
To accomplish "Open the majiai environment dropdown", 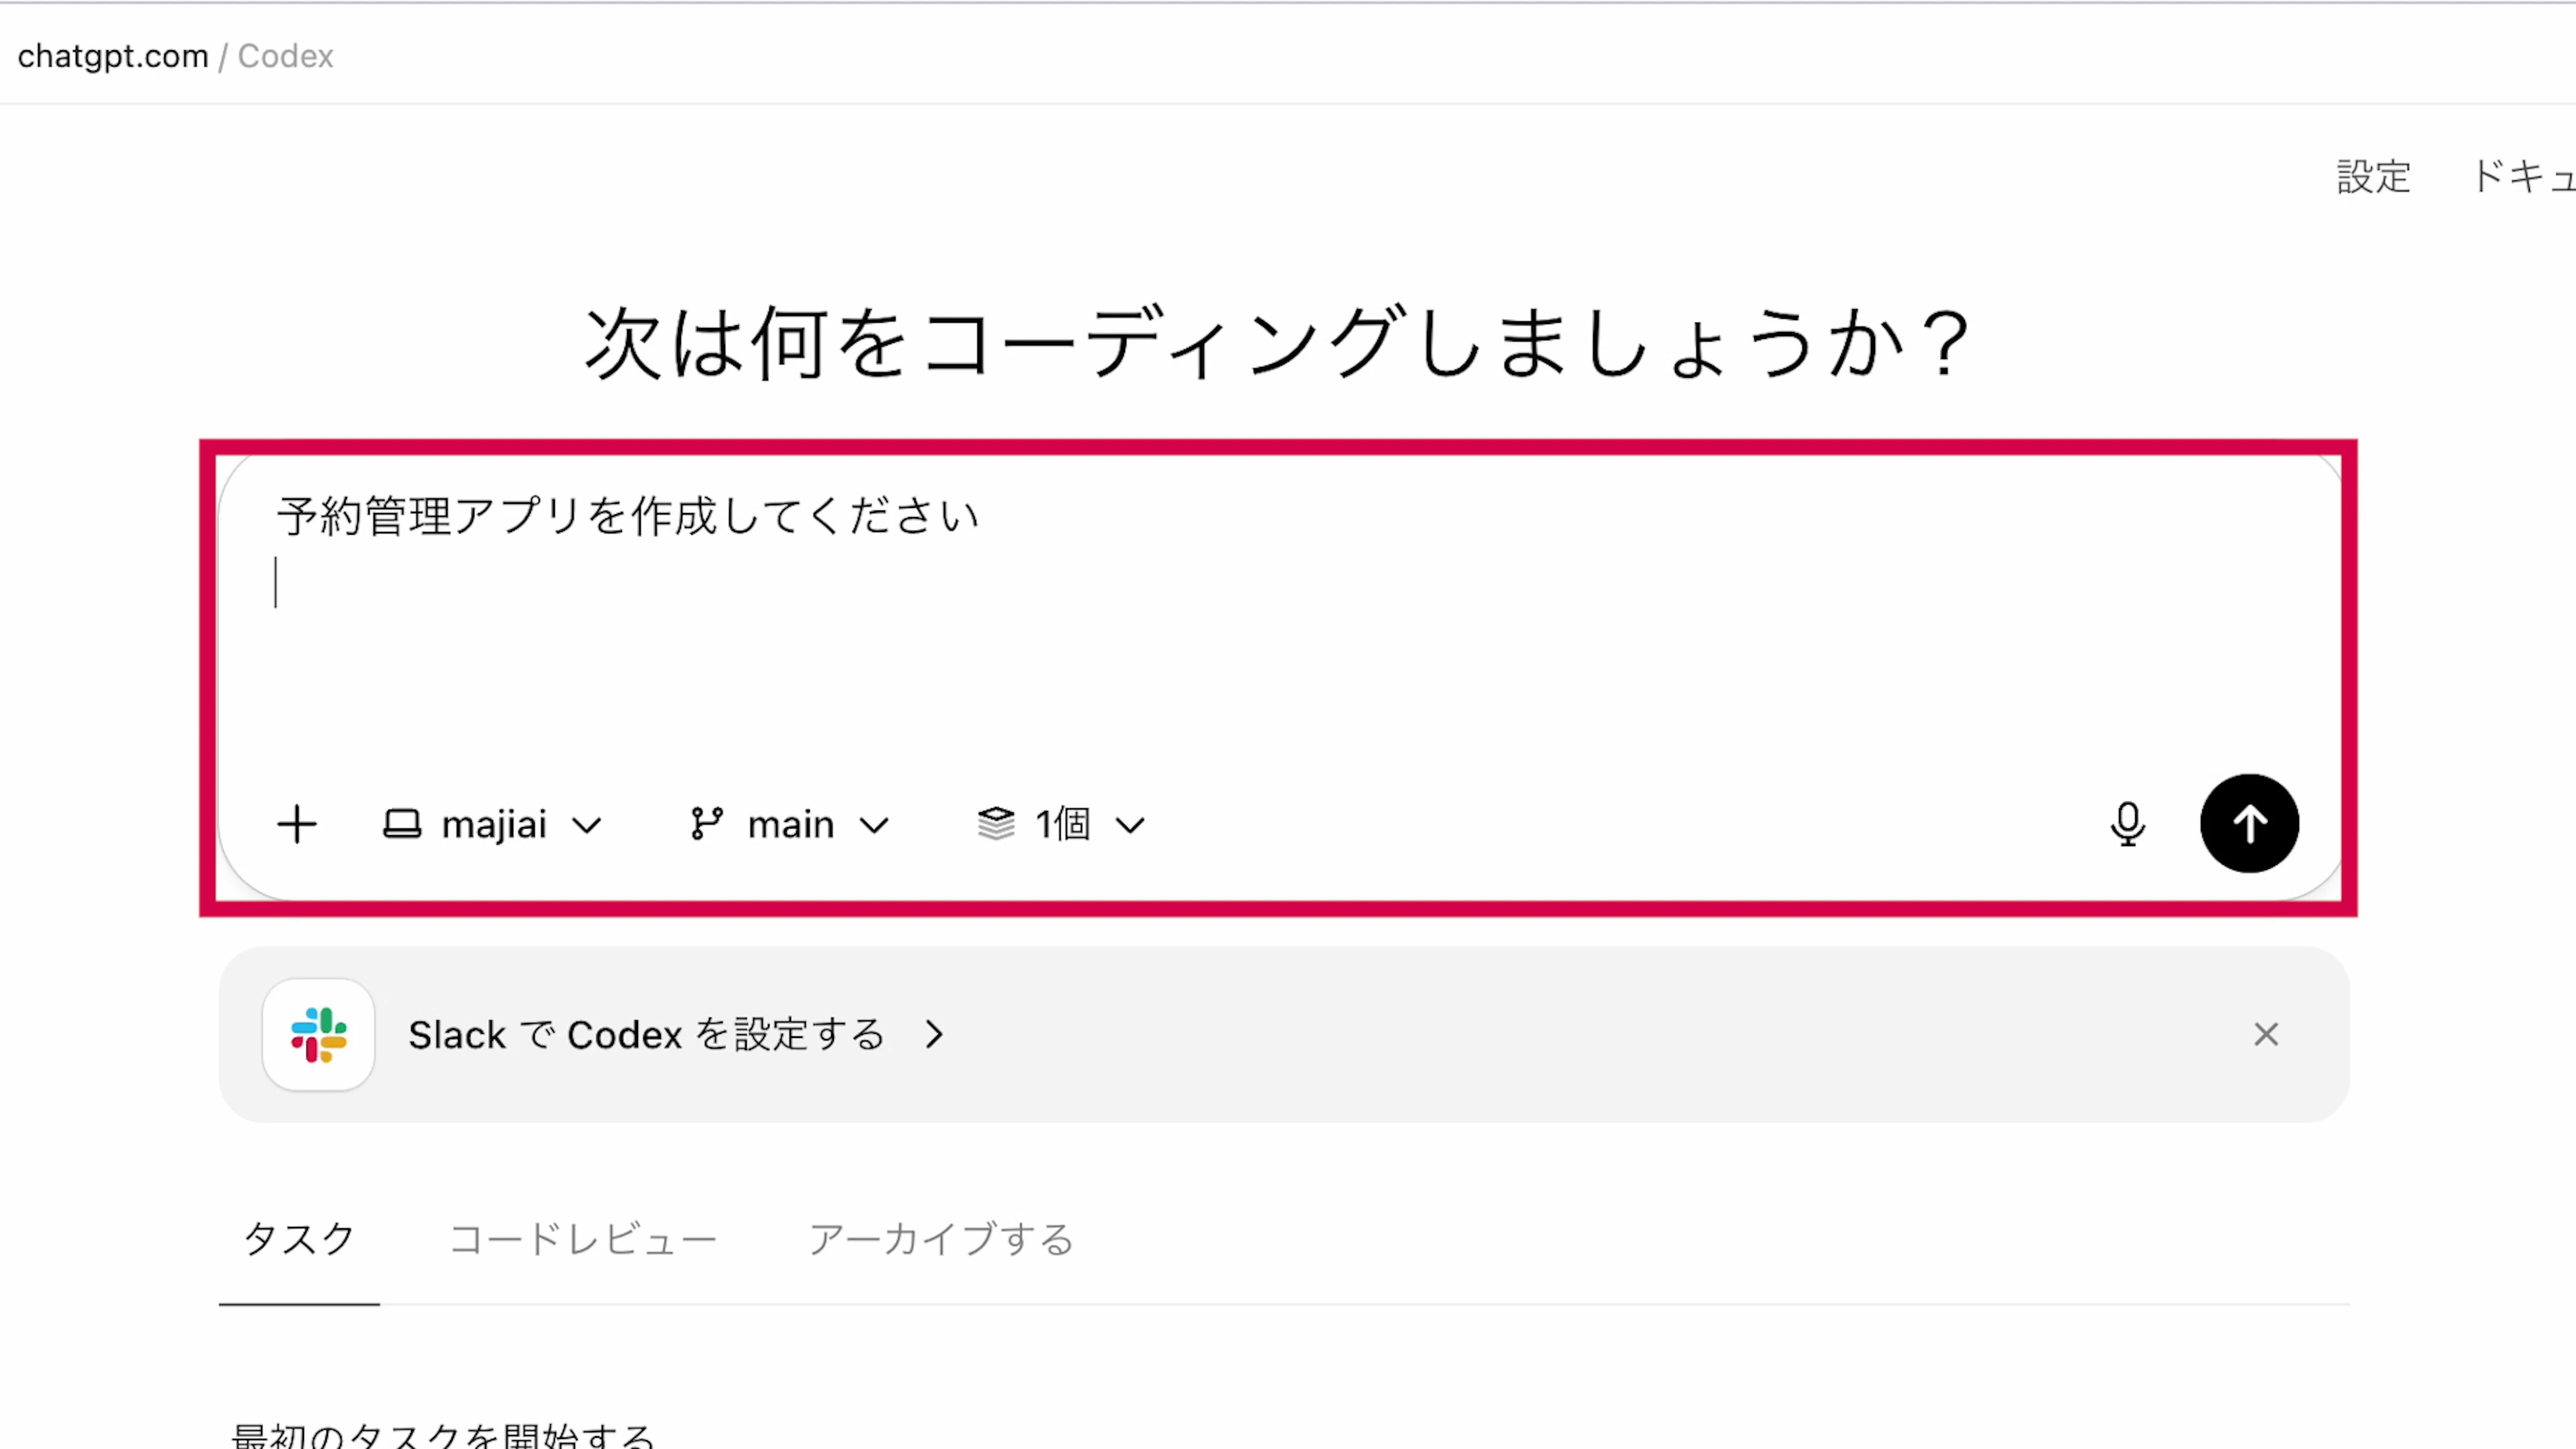I will 494,825.
